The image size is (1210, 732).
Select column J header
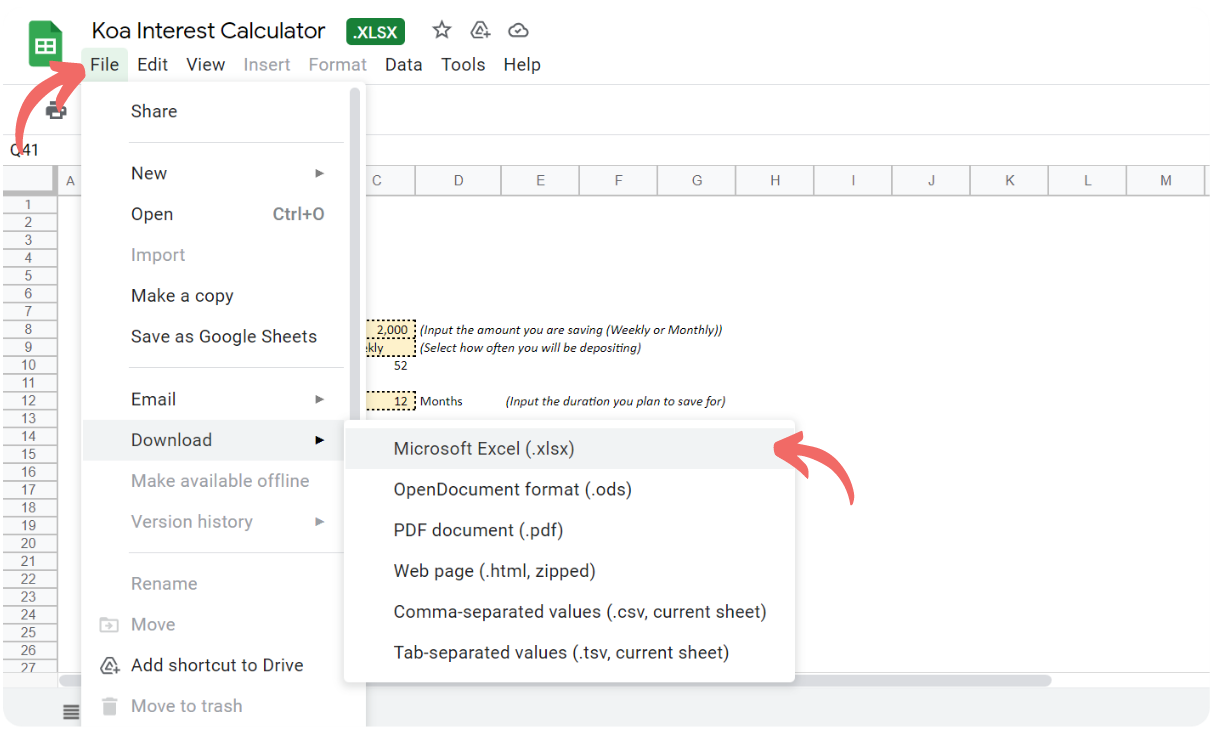931,181
